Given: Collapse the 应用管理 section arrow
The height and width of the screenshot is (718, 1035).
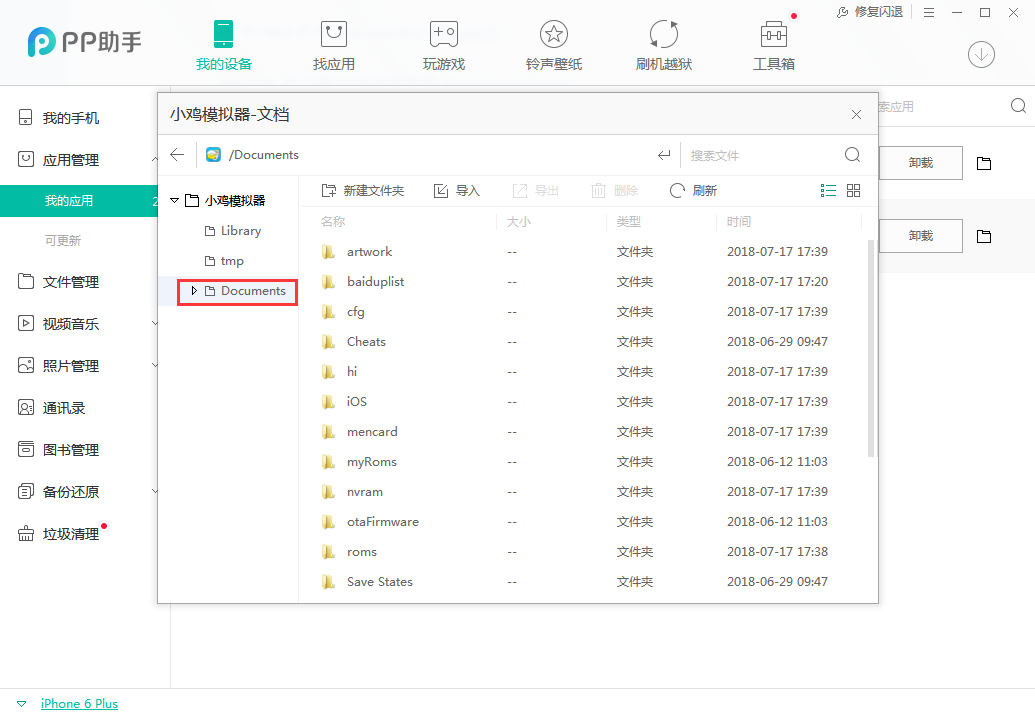Looking at the screenshot, I should click(x=154, y=160).
